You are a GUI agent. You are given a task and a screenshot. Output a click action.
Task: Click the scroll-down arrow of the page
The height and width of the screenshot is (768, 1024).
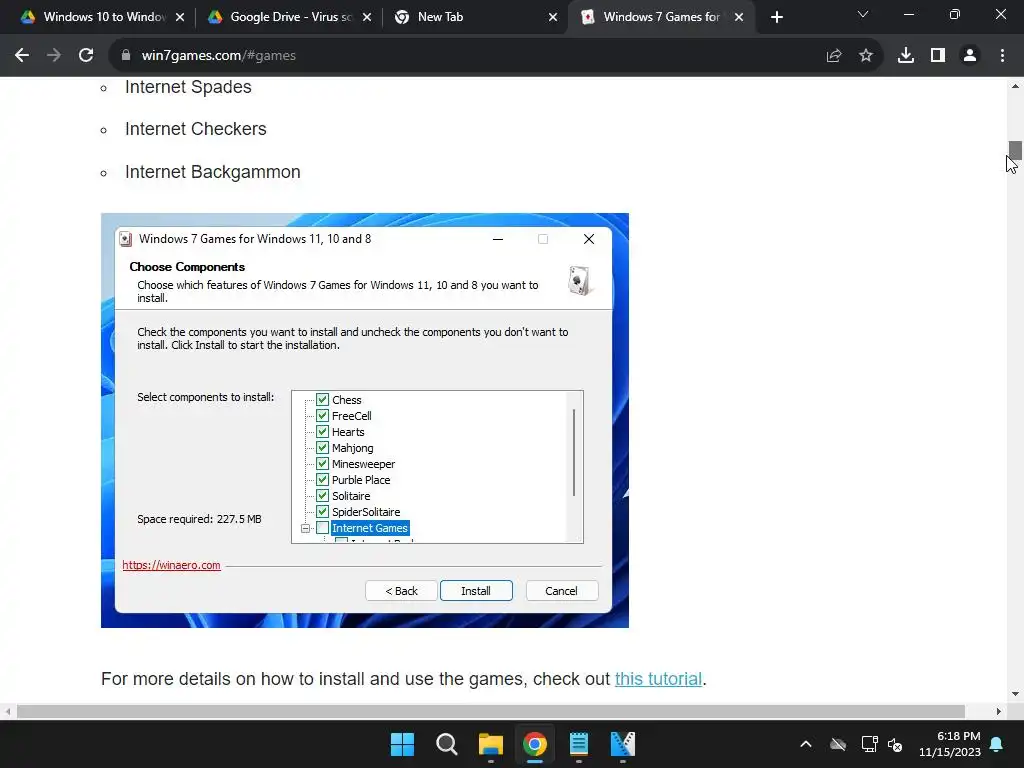[x=1015, y=694]
